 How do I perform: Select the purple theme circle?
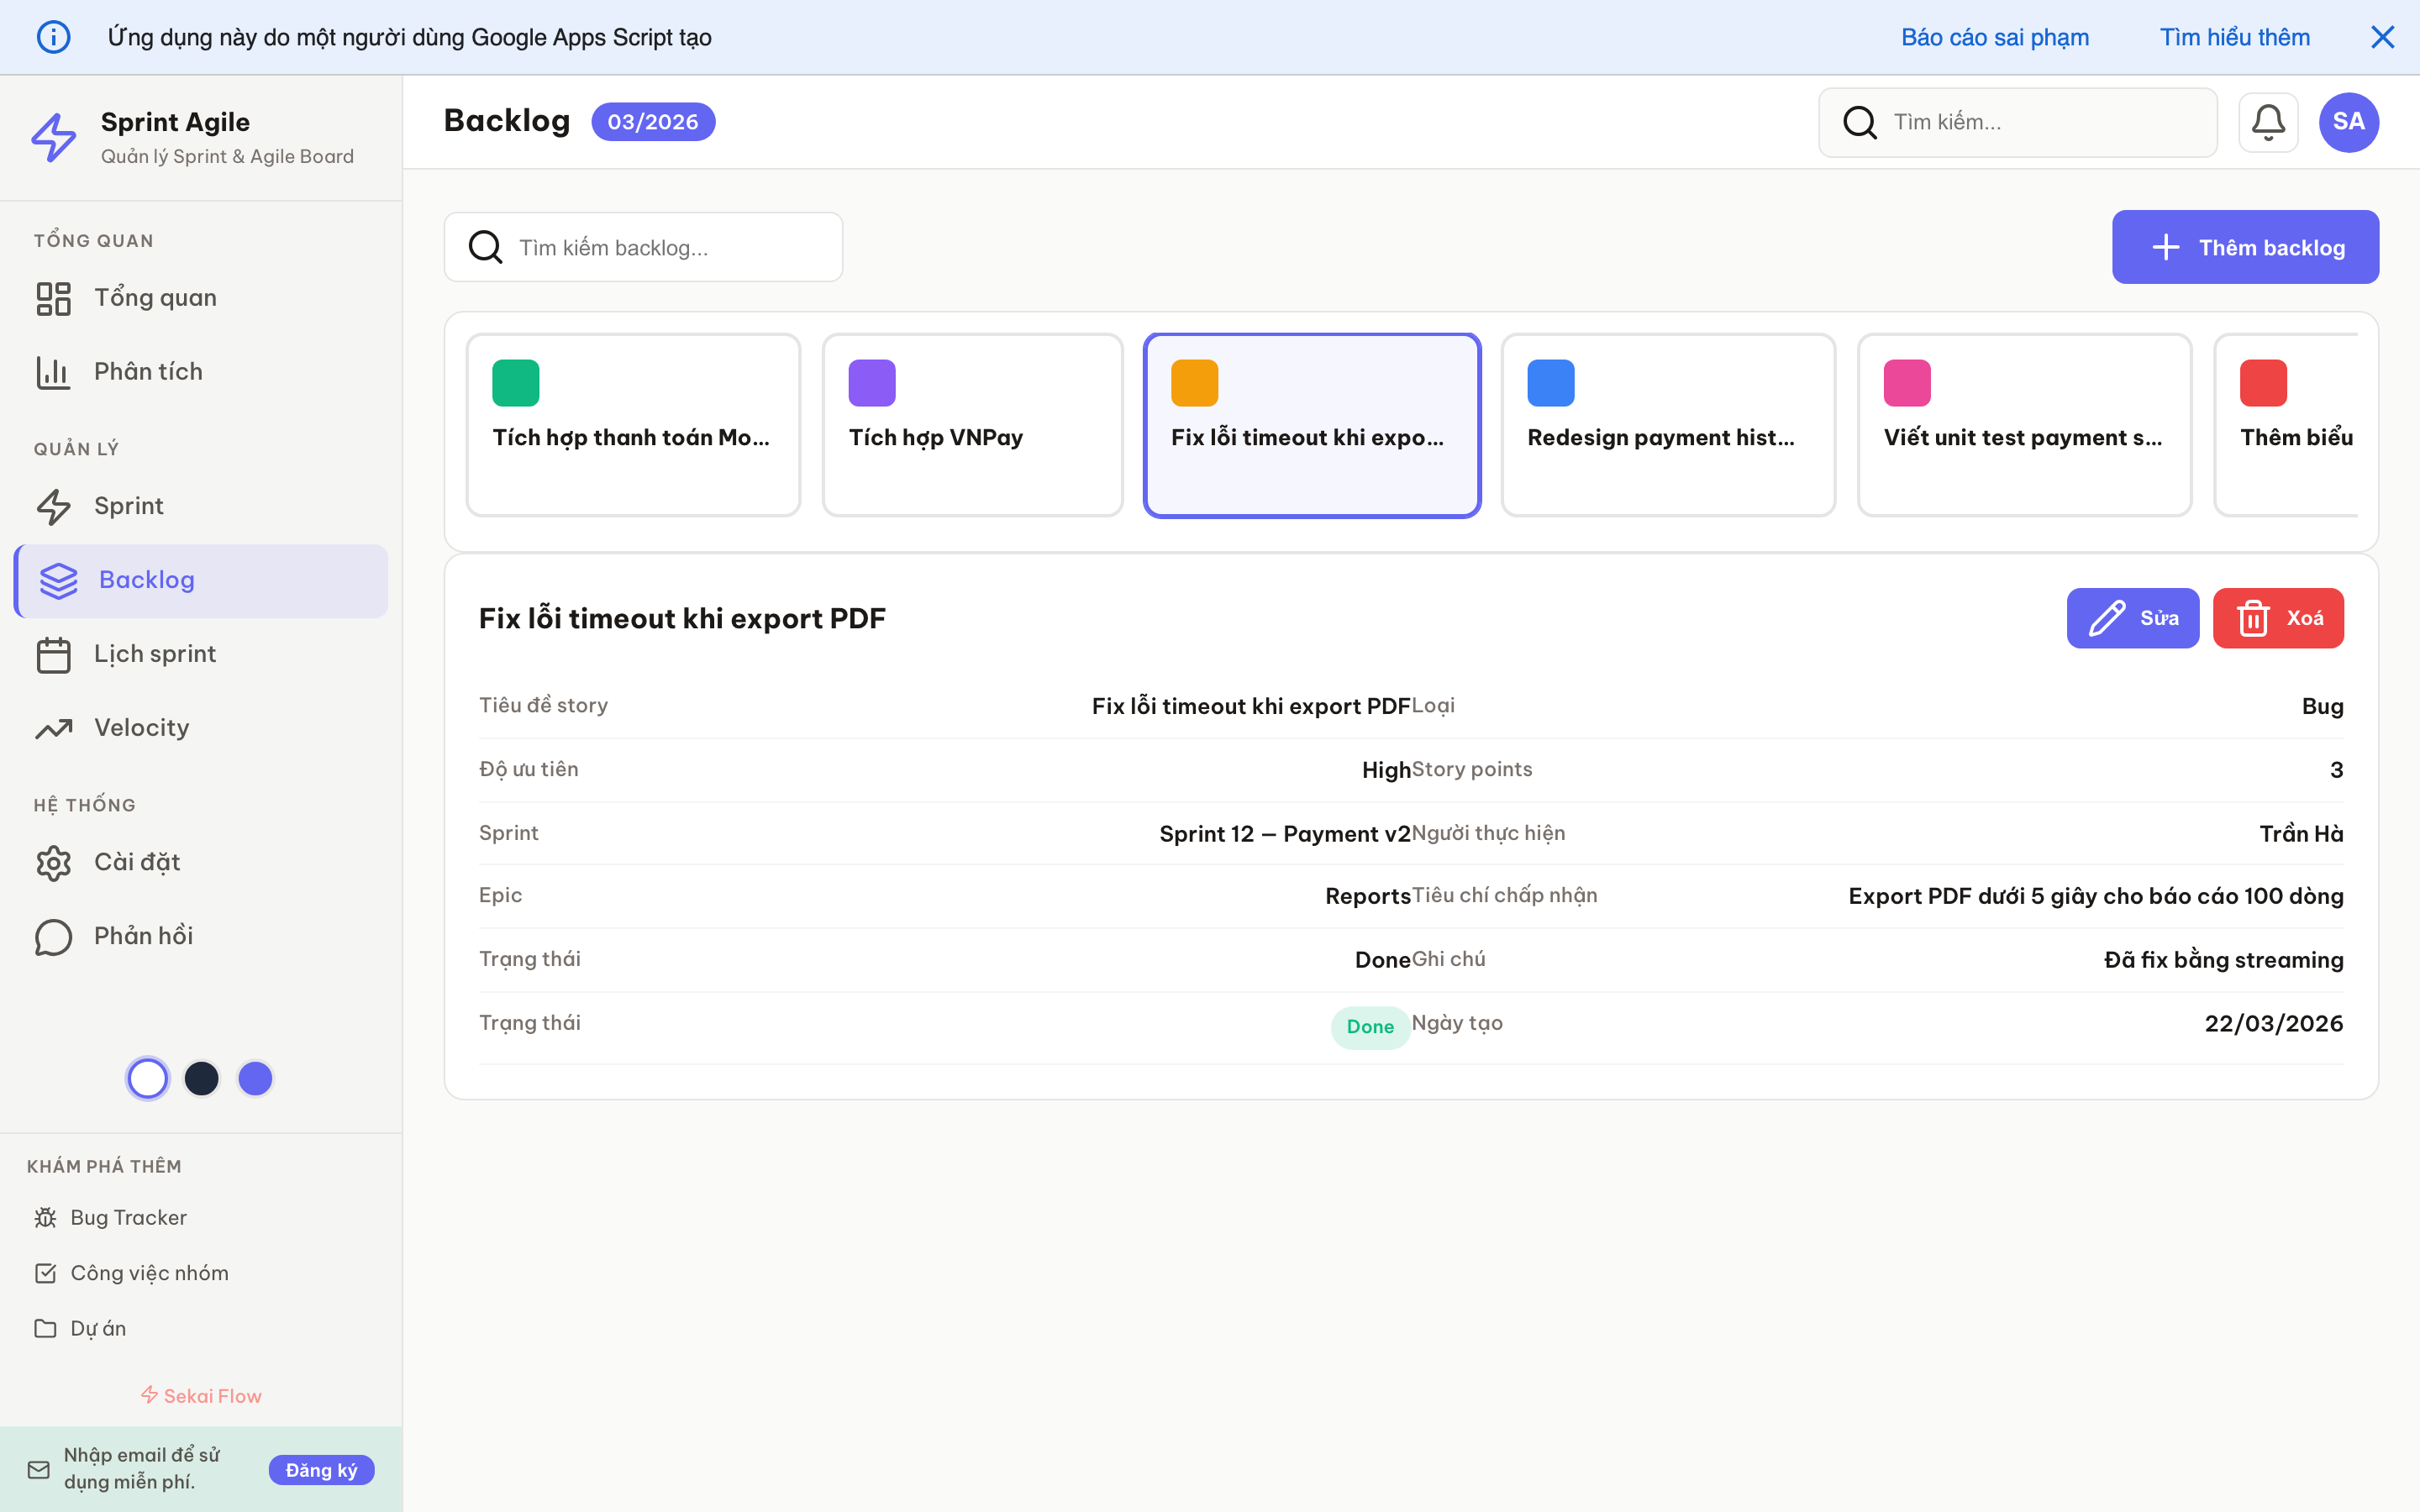tap(255, 1078)
